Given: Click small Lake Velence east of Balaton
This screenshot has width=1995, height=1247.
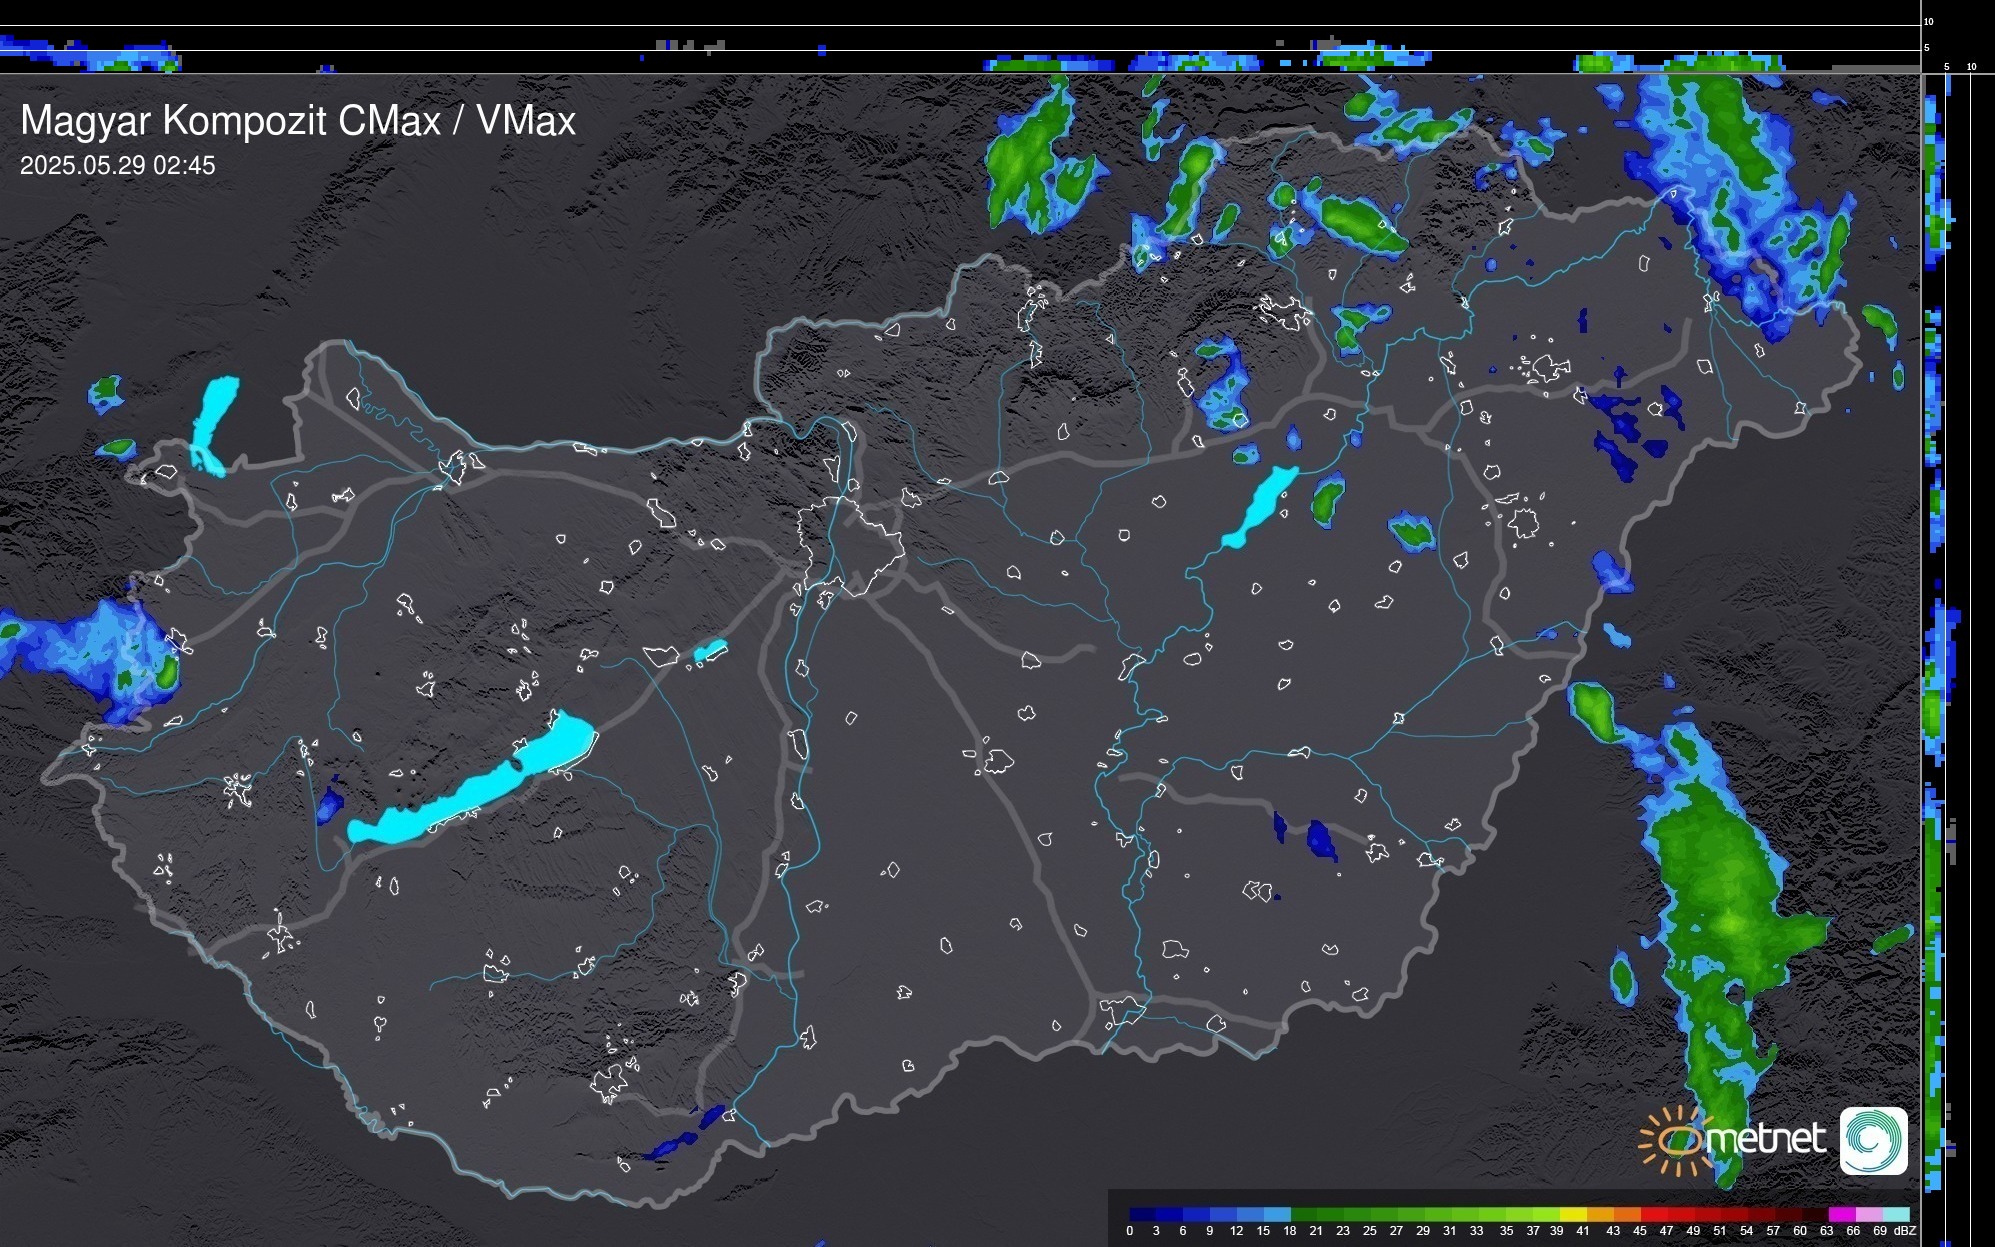Looking at the screenshot, I should tap(710, 651).
